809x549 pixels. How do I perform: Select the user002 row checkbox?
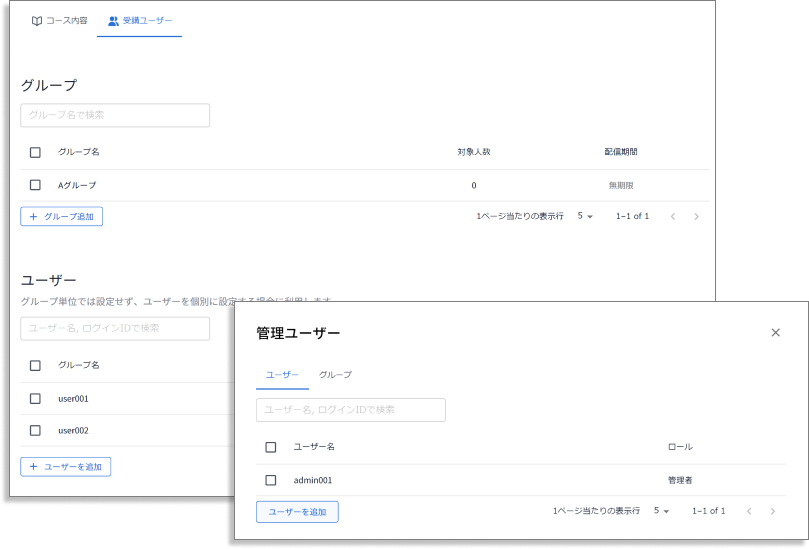pos(35,430)
